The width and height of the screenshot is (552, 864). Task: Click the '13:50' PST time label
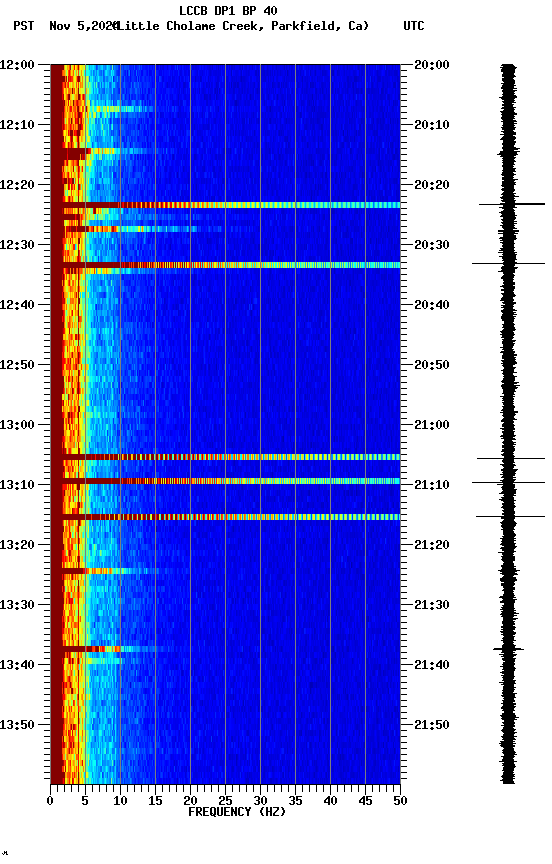click(x=17, y=726)
